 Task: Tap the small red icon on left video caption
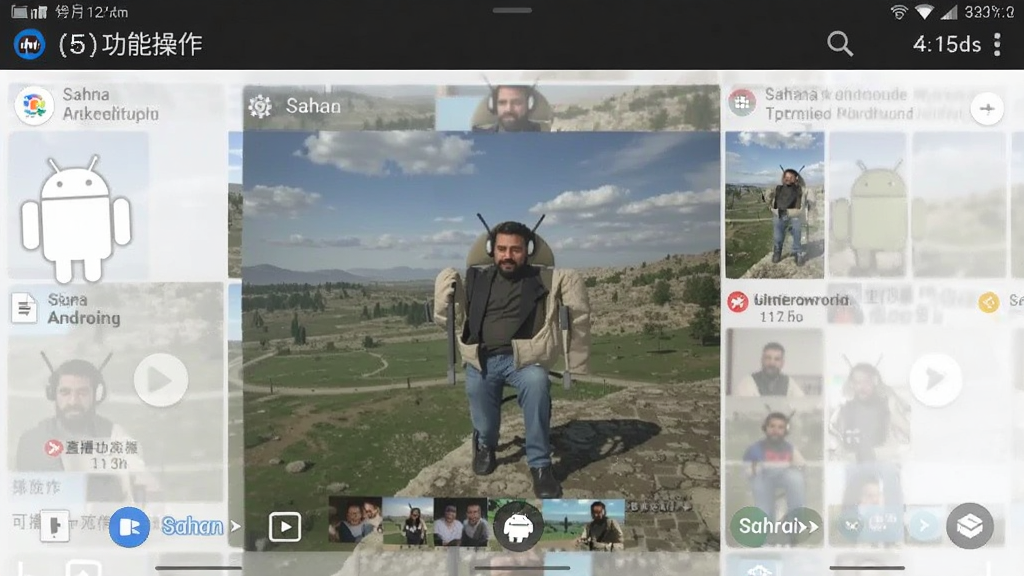(53, 448)
